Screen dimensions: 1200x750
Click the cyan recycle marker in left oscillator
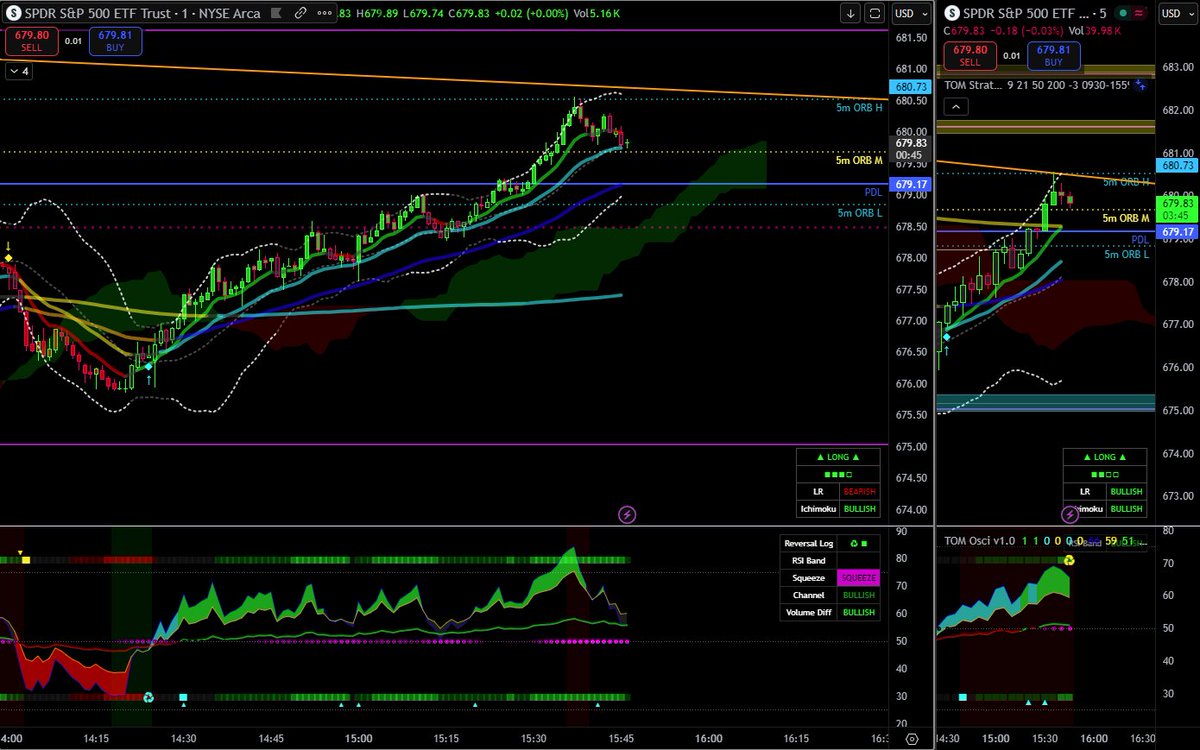[149, 697]
